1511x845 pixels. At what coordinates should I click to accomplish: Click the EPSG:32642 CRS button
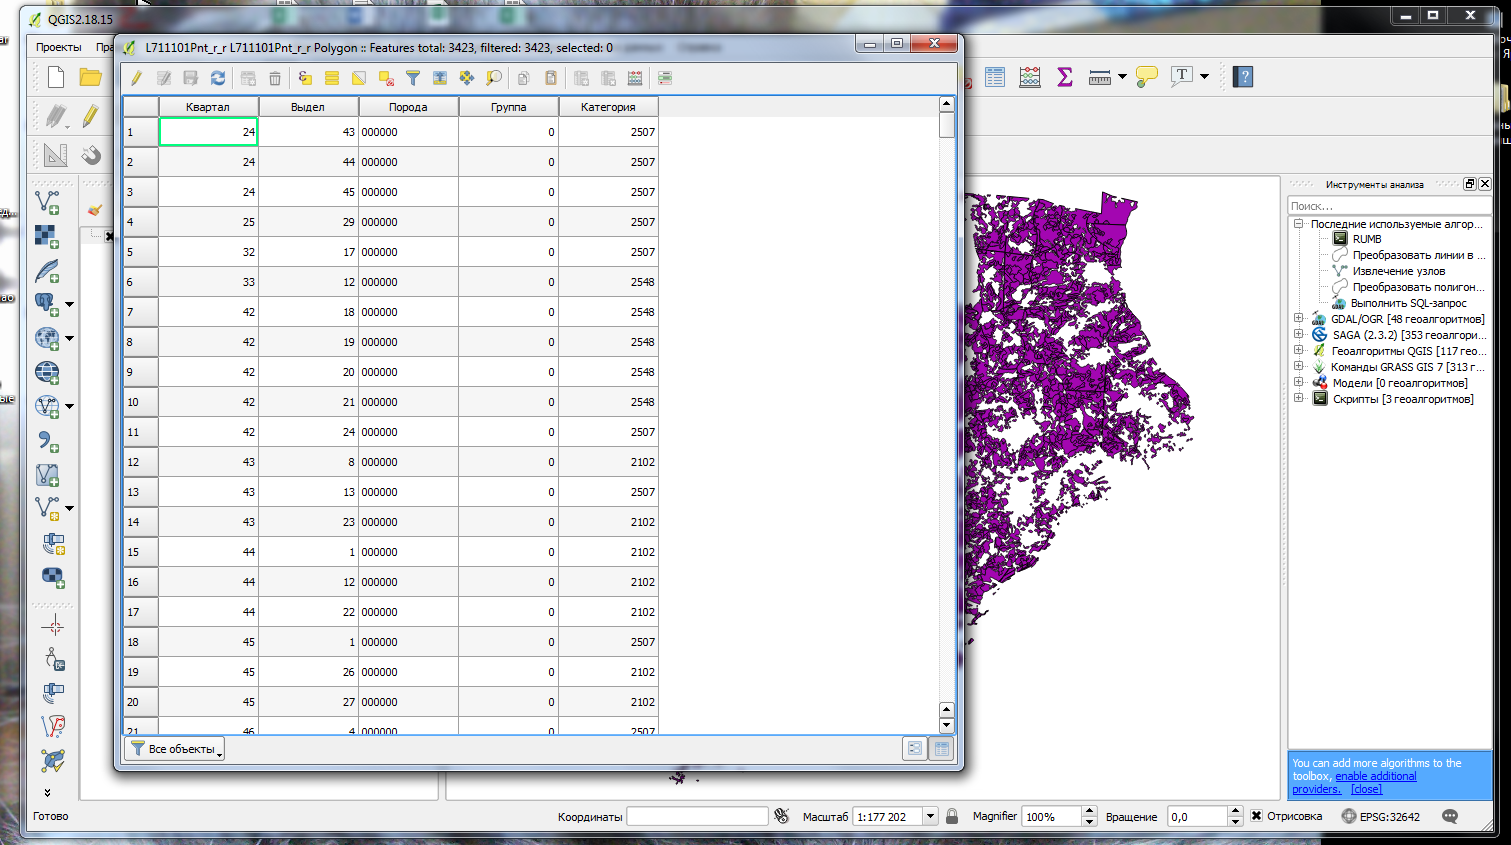(x=1380, y=816)
